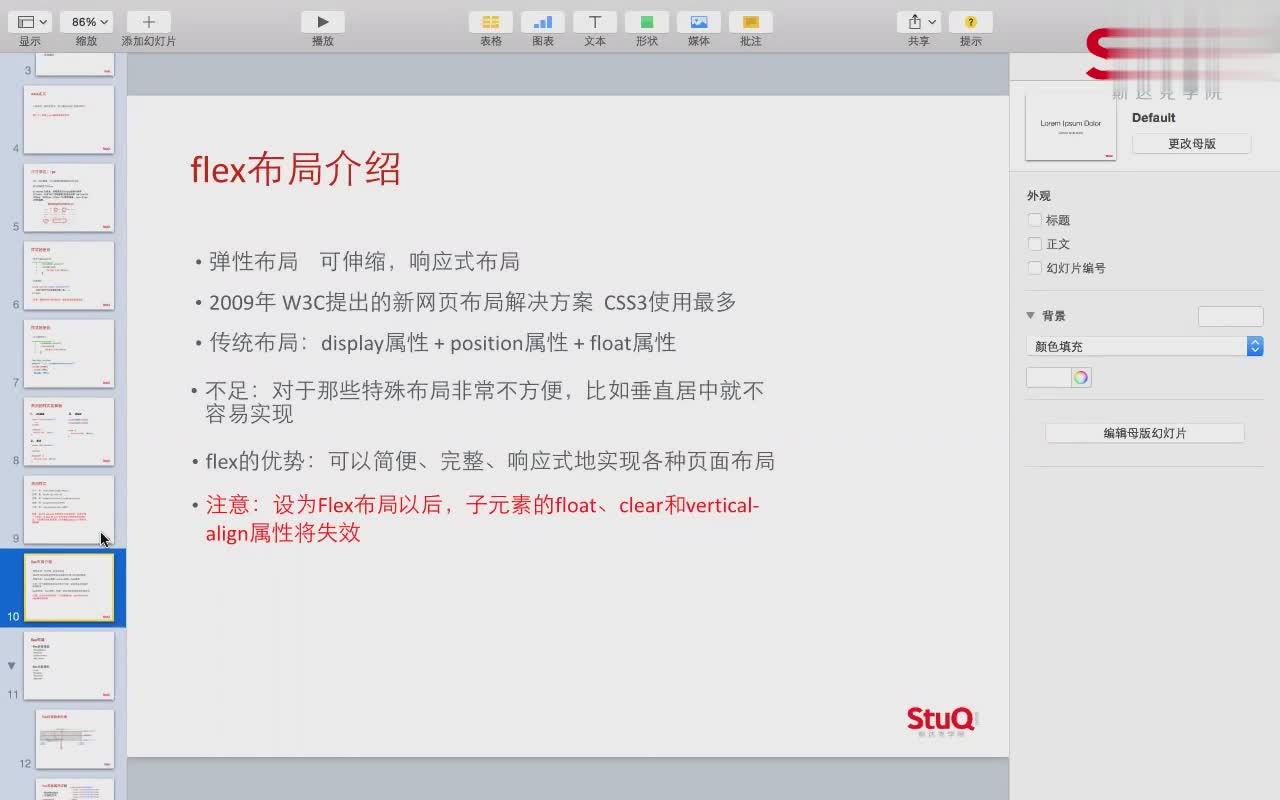Select slide 5 thumbnail
1280x800 pixels.
pos(69,197)
